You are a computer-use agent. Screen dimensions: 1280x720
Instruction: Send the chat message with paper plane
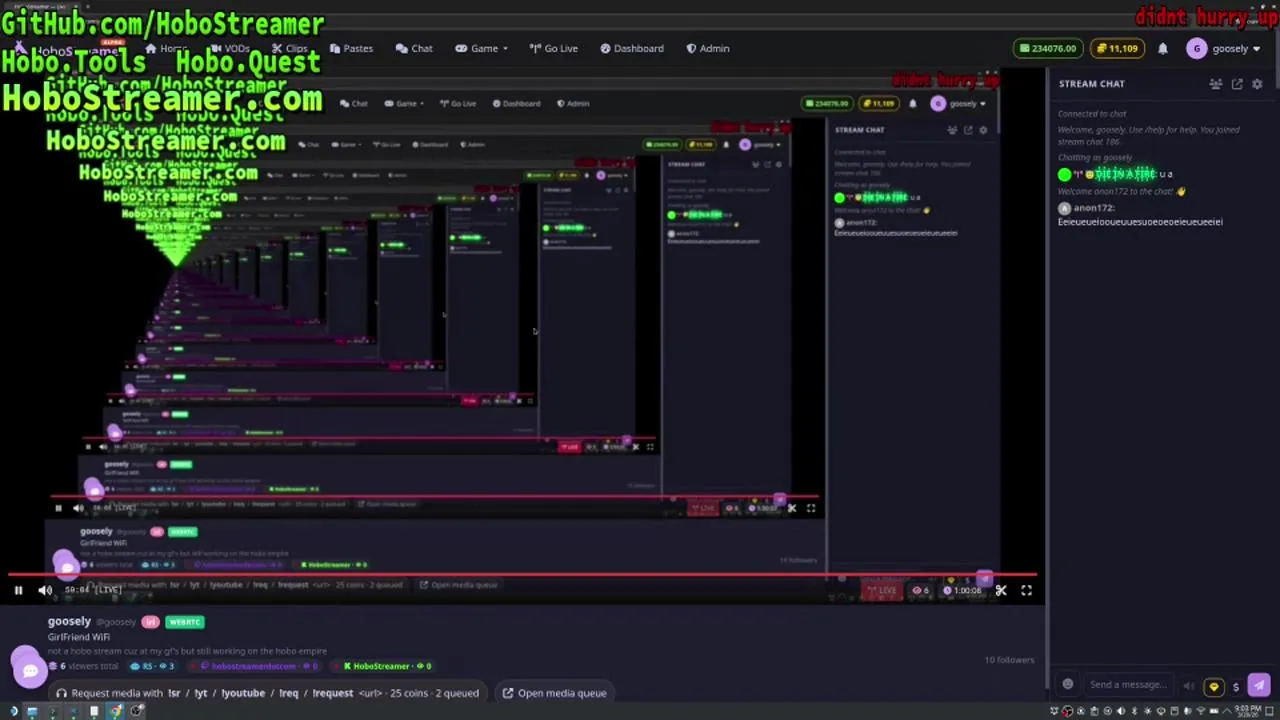pyautogui.click(x=1259, y=685)
